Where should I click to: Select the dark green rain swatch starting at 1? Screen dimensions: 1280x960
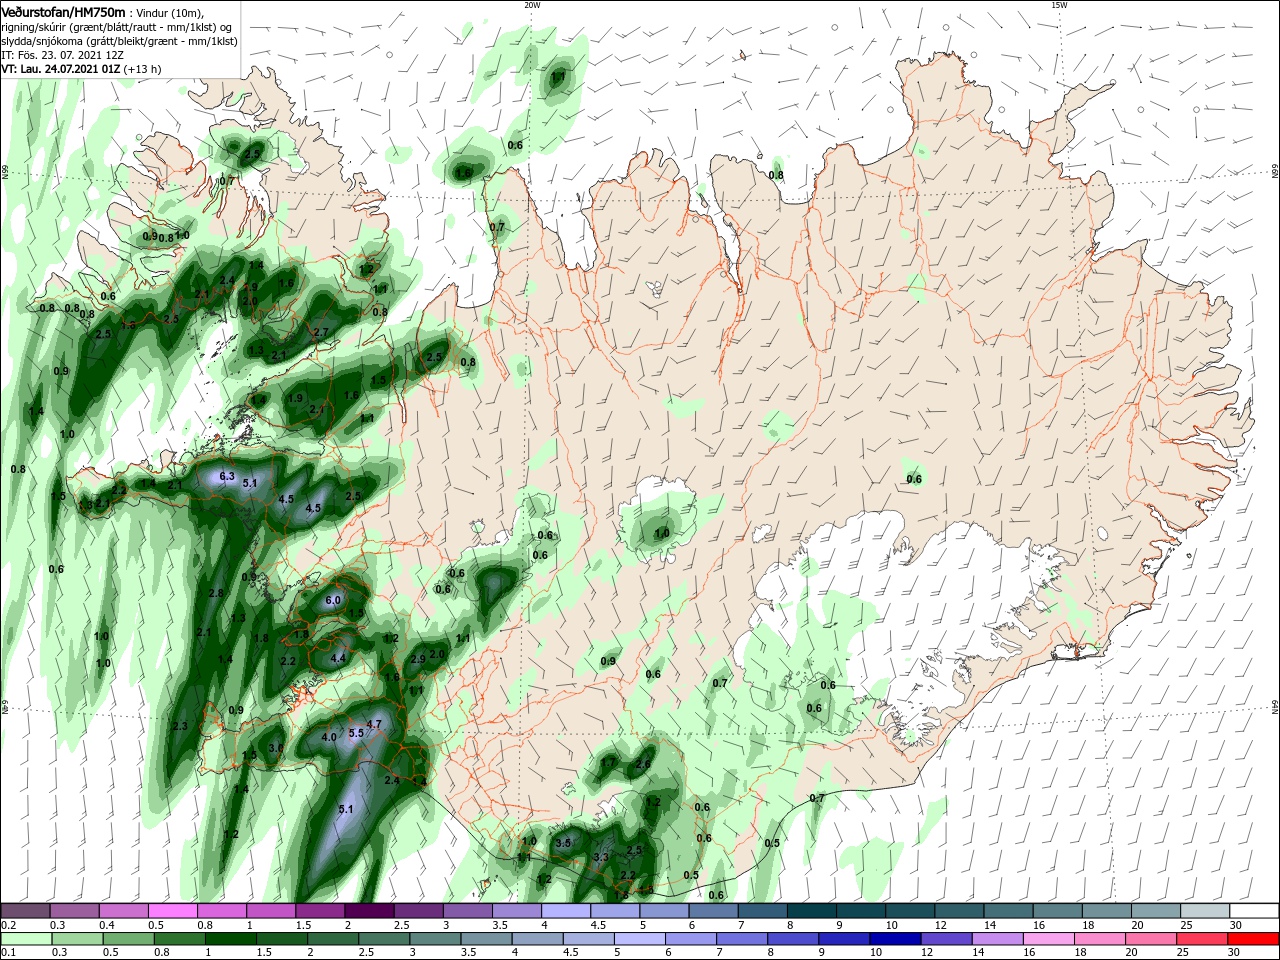[x=230, y=939]
